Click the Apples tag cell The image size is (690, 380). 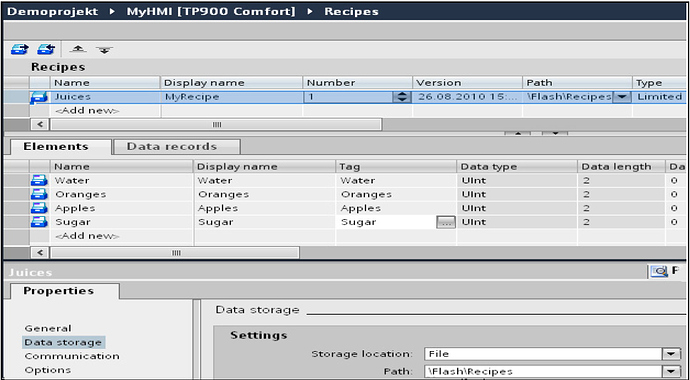[396, 208]
